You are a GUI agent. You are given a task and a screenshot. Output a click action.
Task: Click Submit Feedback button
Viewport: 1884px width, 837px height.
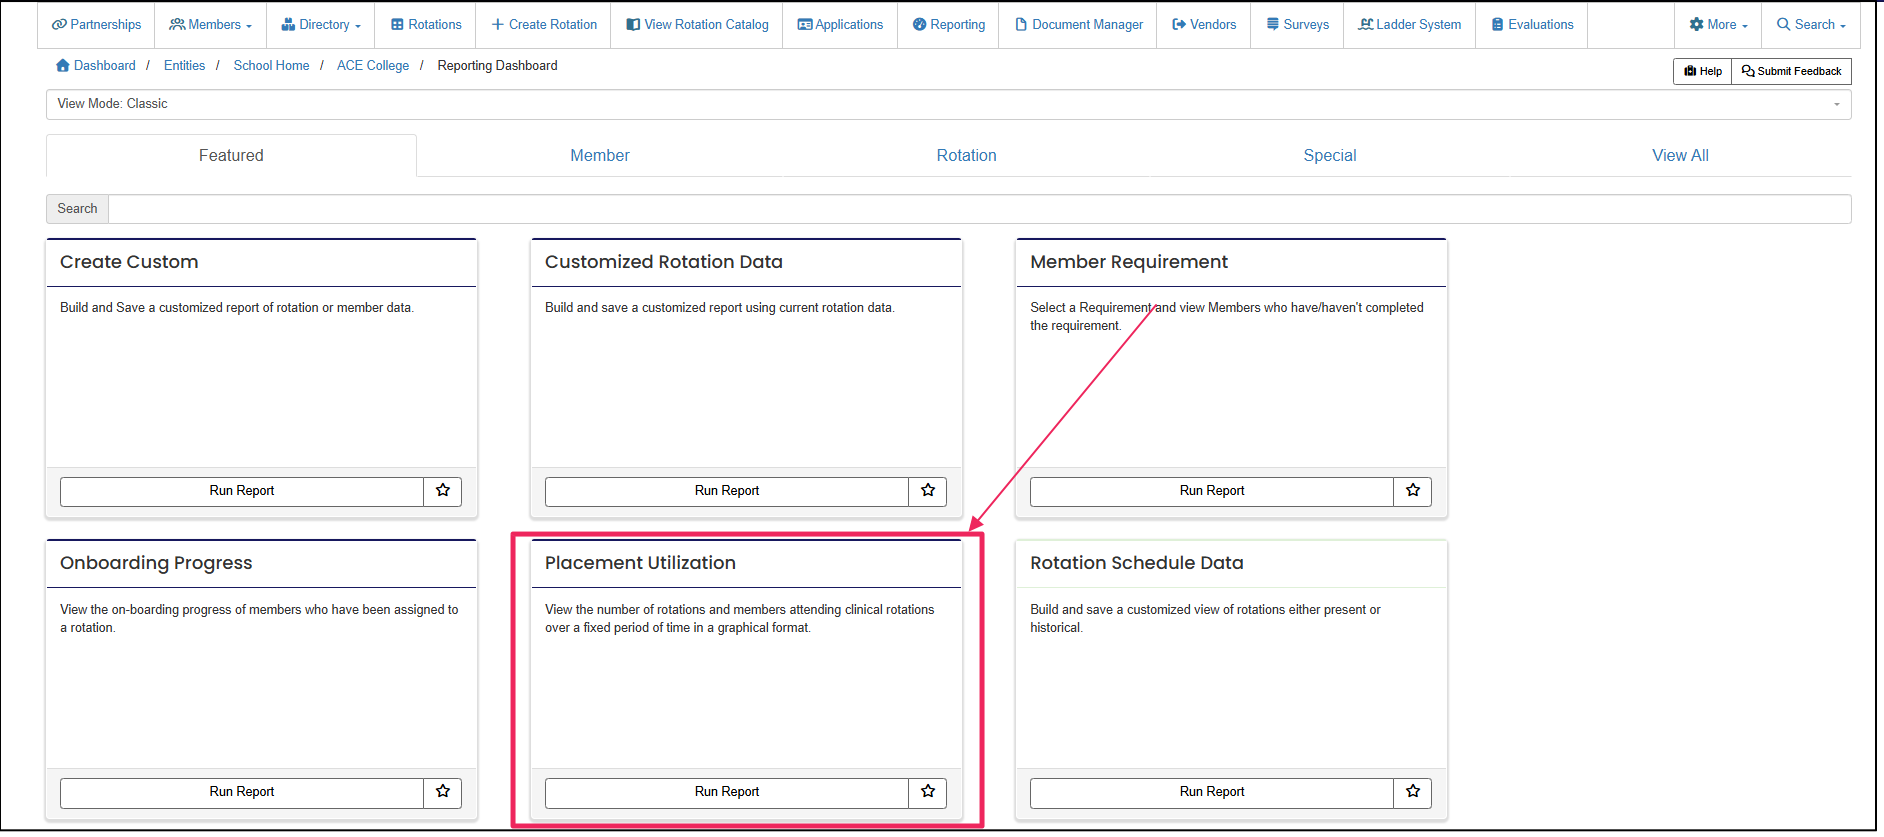point(1791,71)
